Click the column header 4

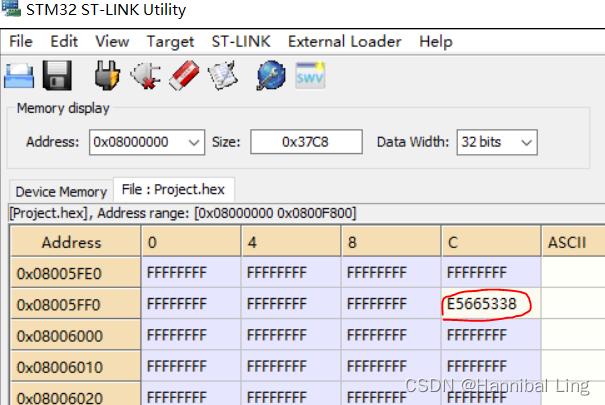coord(291,242)
